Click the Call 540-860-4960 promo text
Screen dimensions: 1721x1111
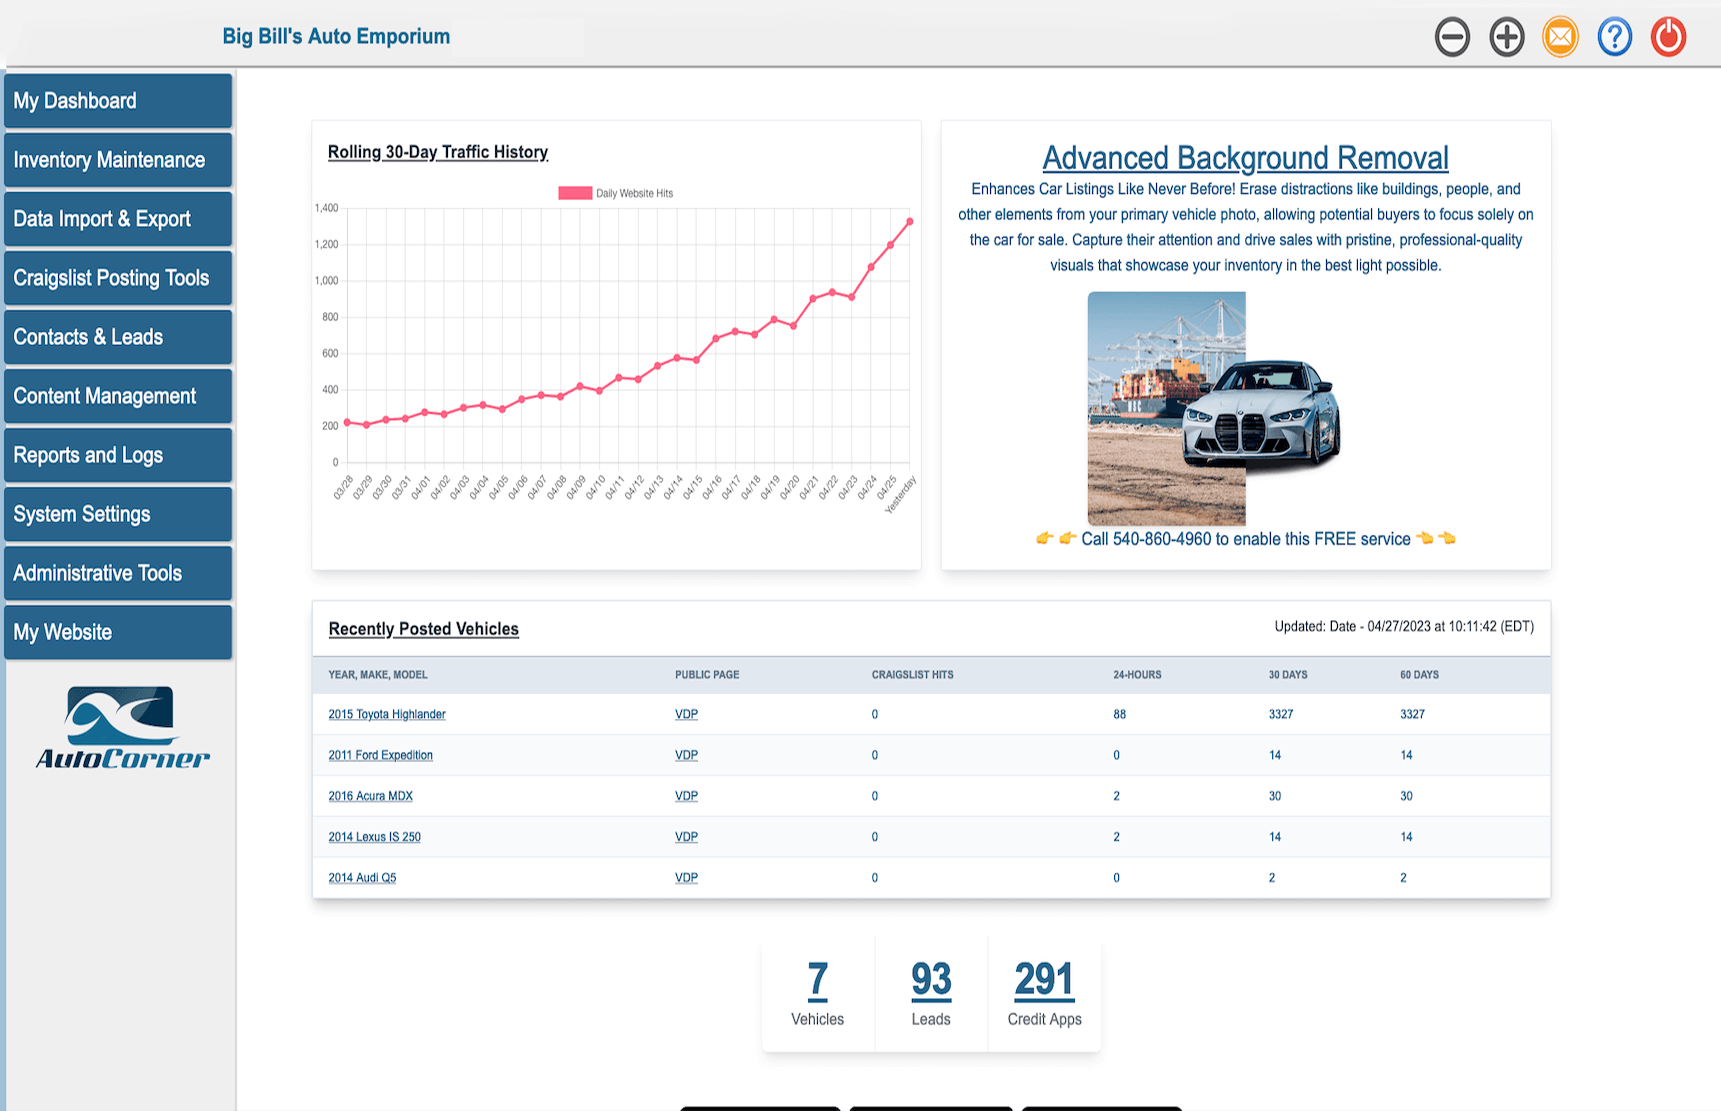(x=1246, y=539)
